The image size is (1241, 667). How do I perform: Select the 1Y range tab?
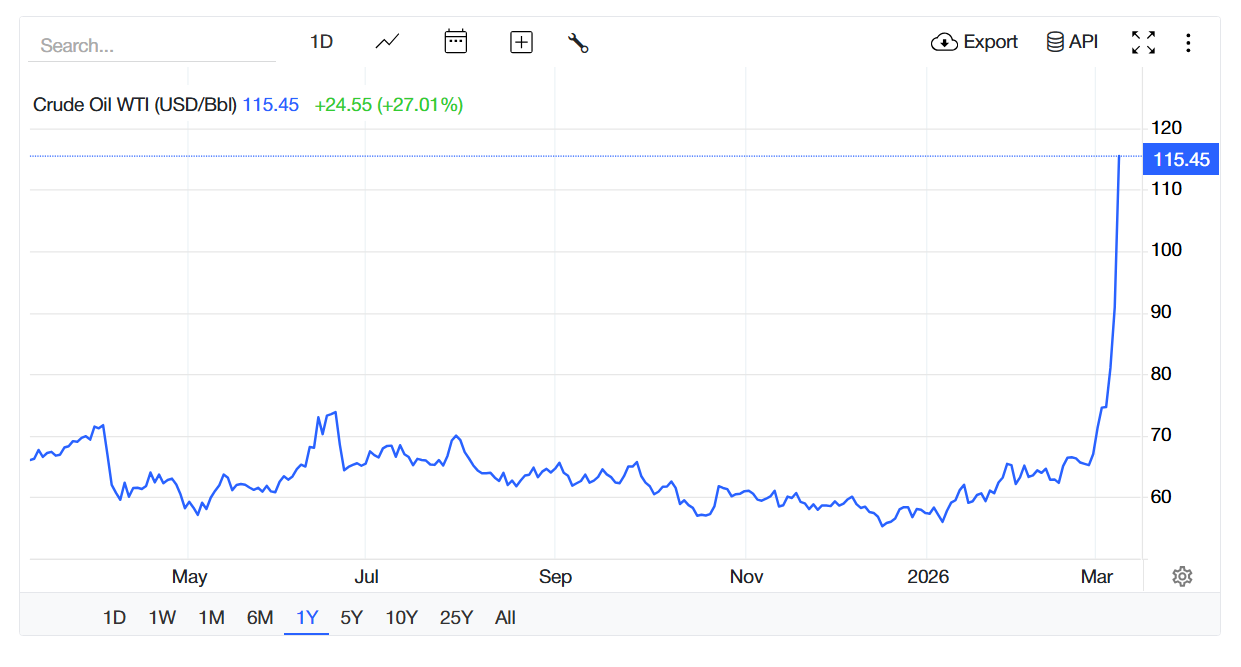click(307, 618)
